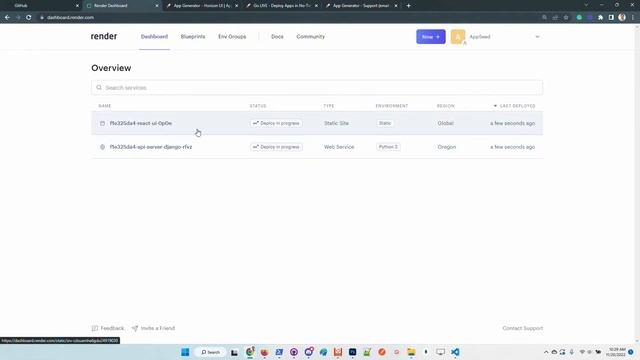Click the Oregon region cell
This screenshot has width=640, height=360.
(x=447, y=147)
